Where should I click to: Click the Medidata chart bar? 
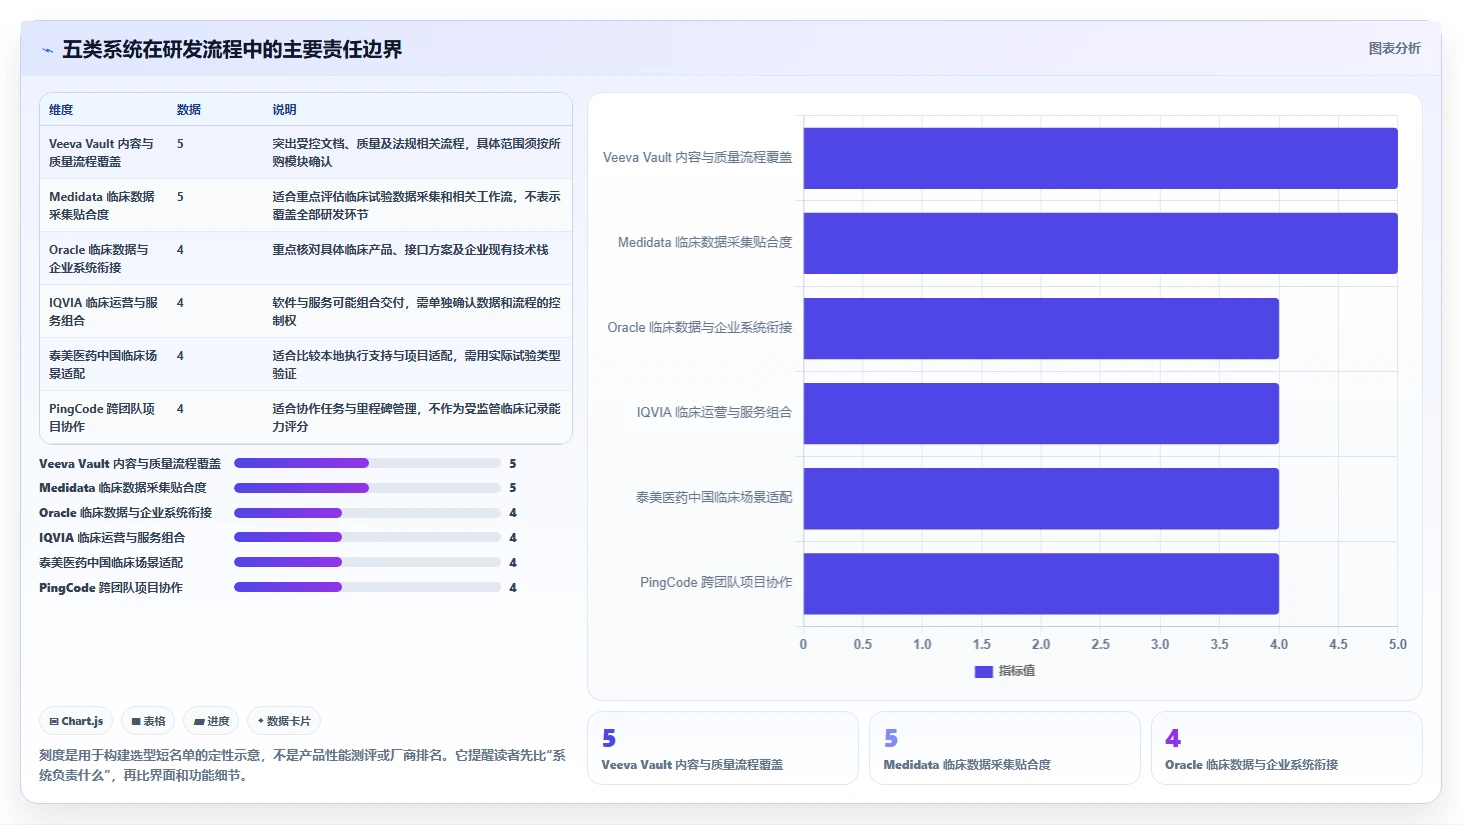[x=1100, y=243]
